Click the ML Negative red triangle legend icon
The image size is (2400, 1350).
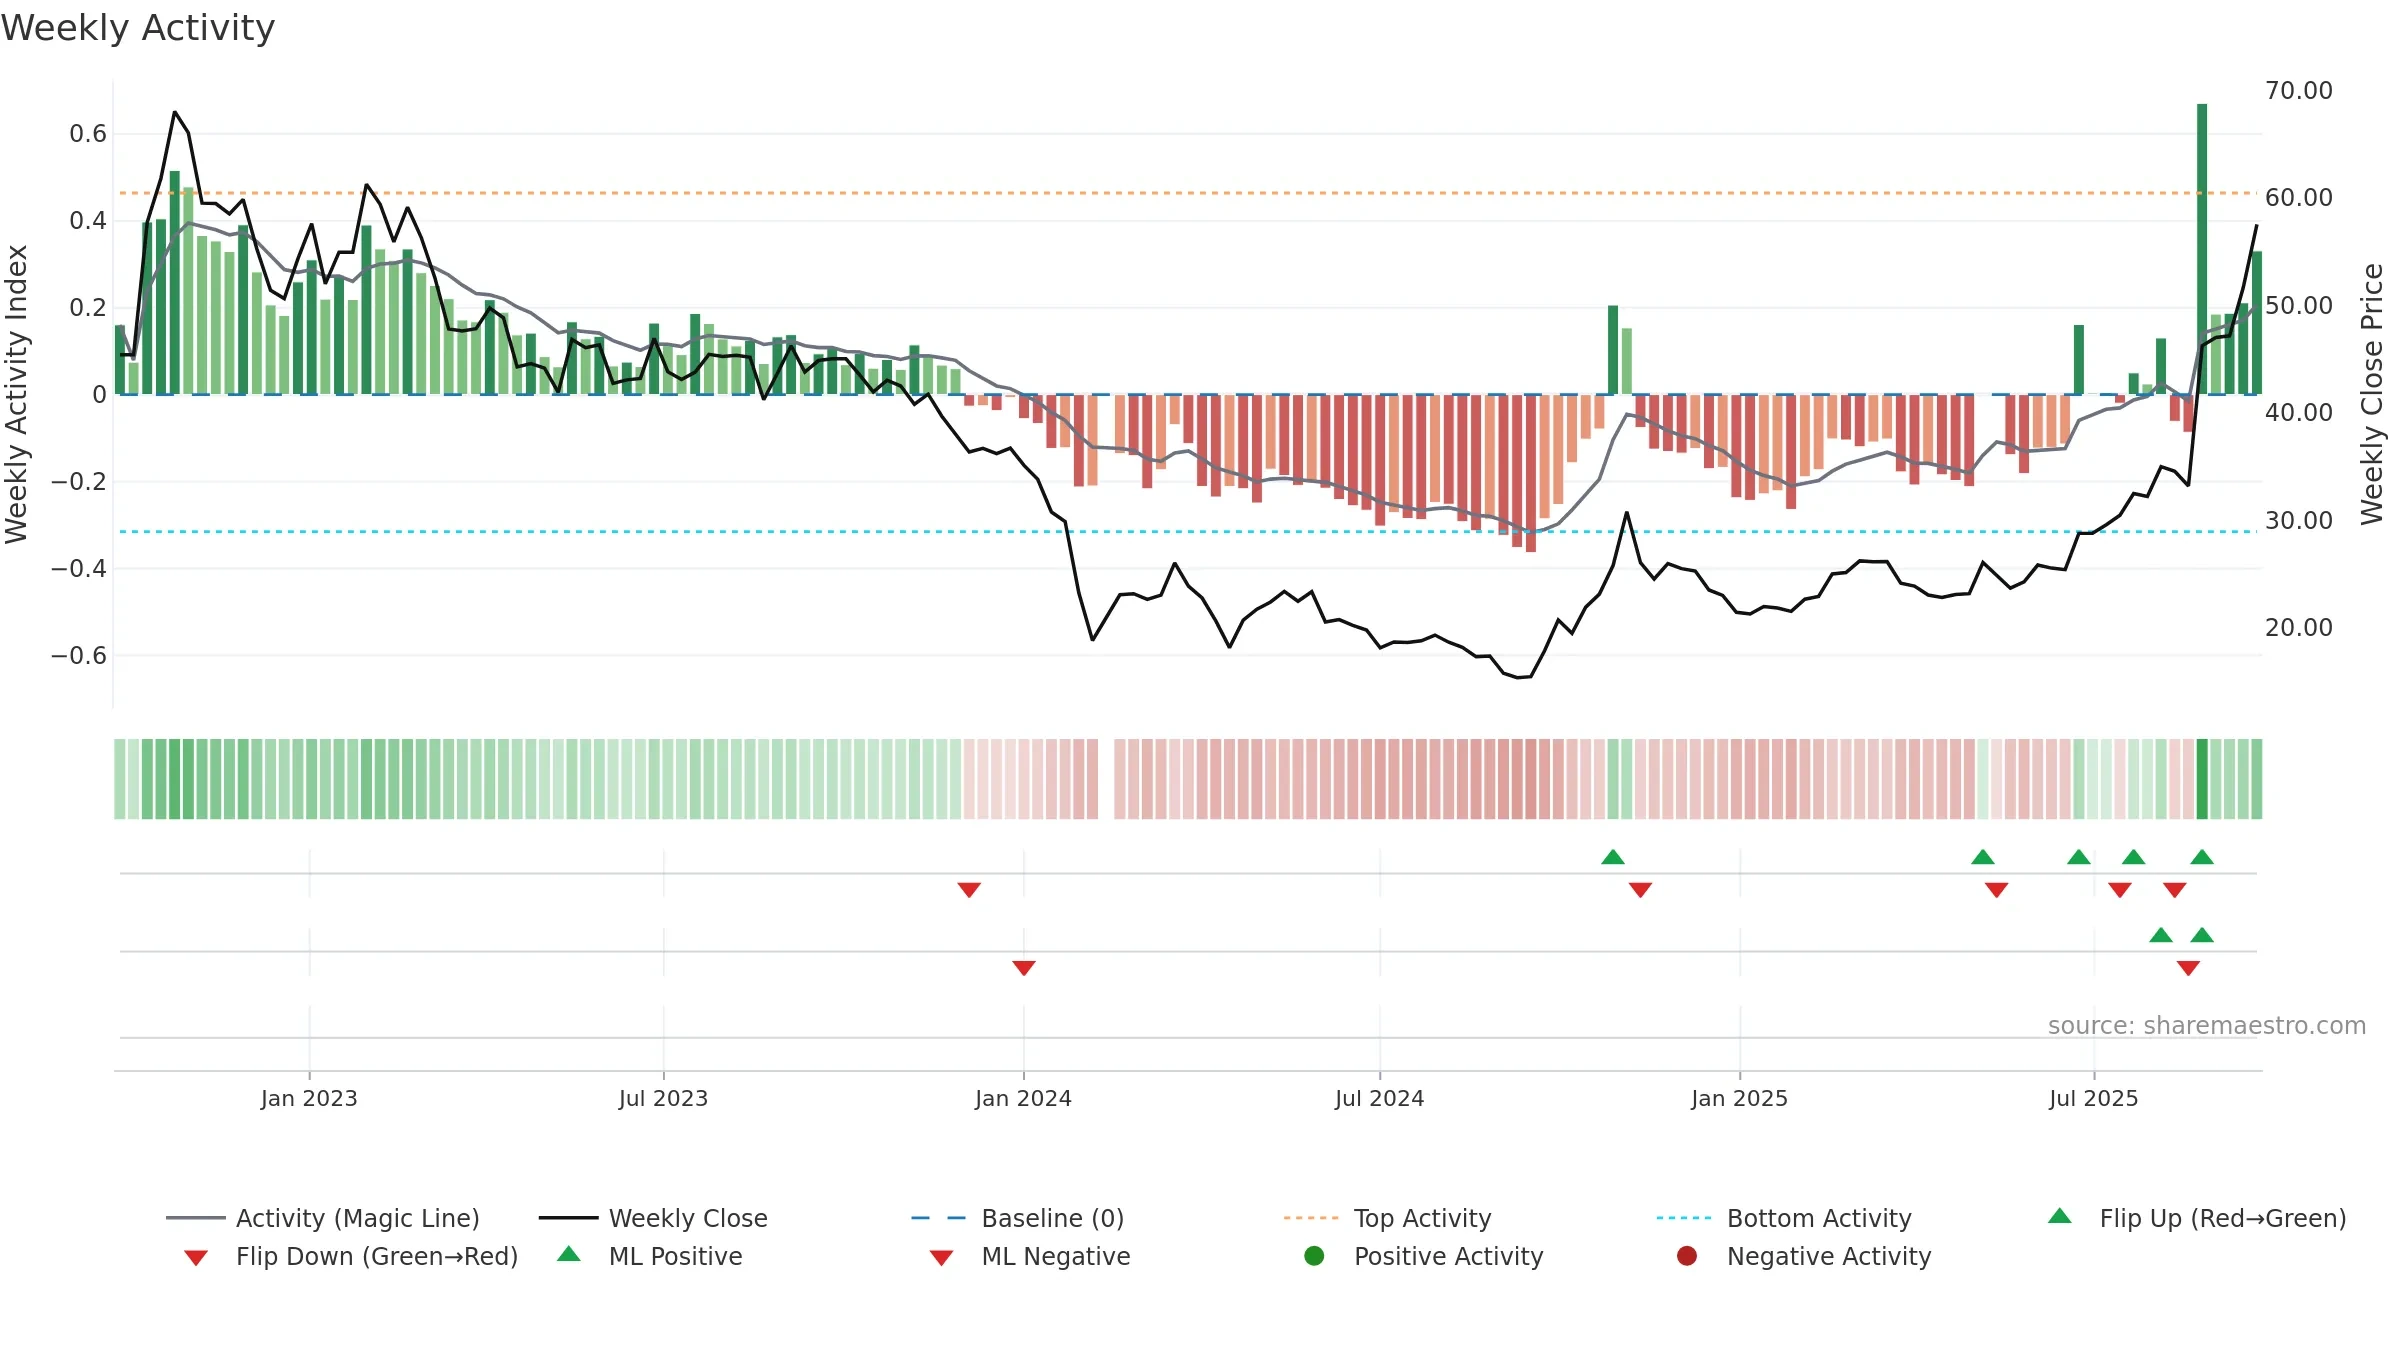tap(941, 1258)
